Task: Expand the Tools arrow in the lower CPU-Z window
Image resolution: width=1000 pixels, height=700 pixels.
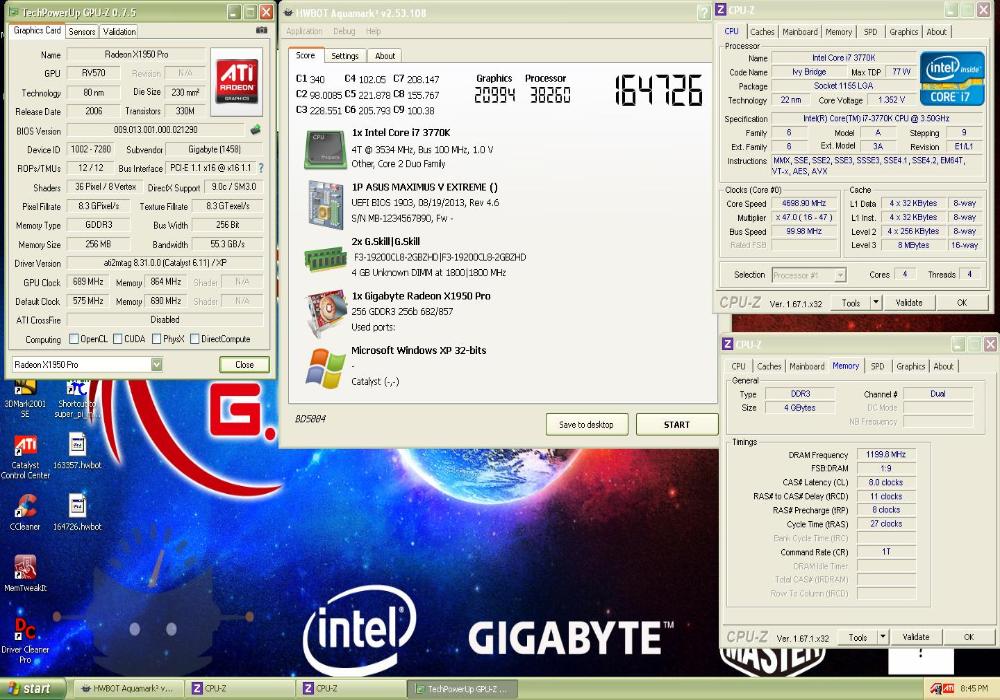Action: point(883,636)
